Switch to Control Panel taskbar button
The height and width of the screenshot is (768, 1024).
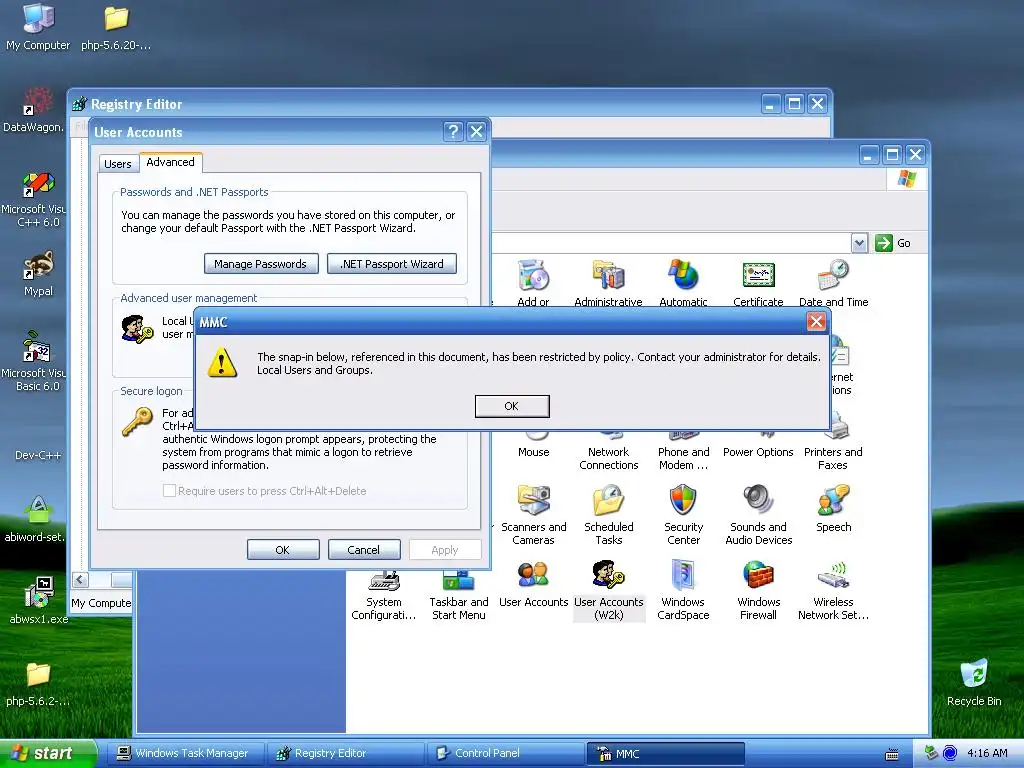pos(505,754)
